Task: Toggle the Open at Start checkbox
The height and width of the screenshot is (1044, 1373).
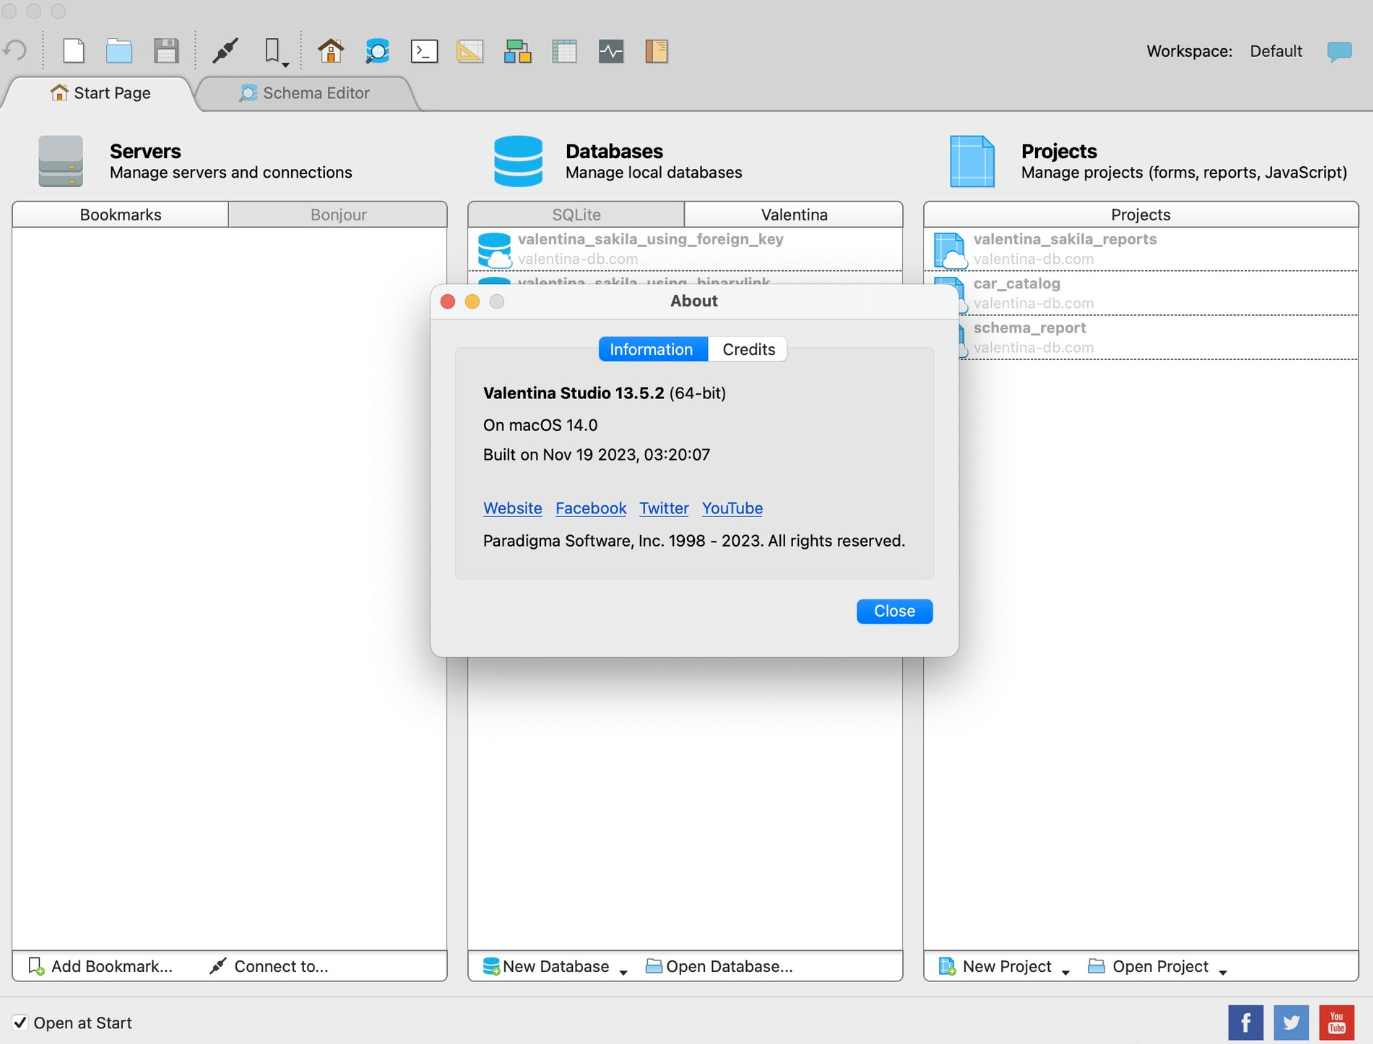Action: tap(21, 1022)
